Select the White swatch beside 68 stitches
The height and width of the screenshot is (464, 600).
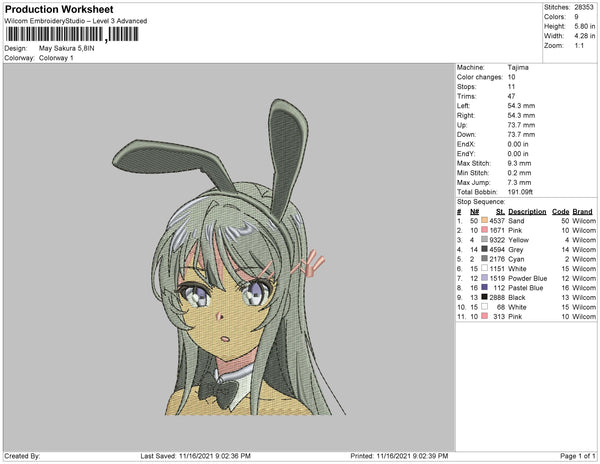(x=484, y=307)
